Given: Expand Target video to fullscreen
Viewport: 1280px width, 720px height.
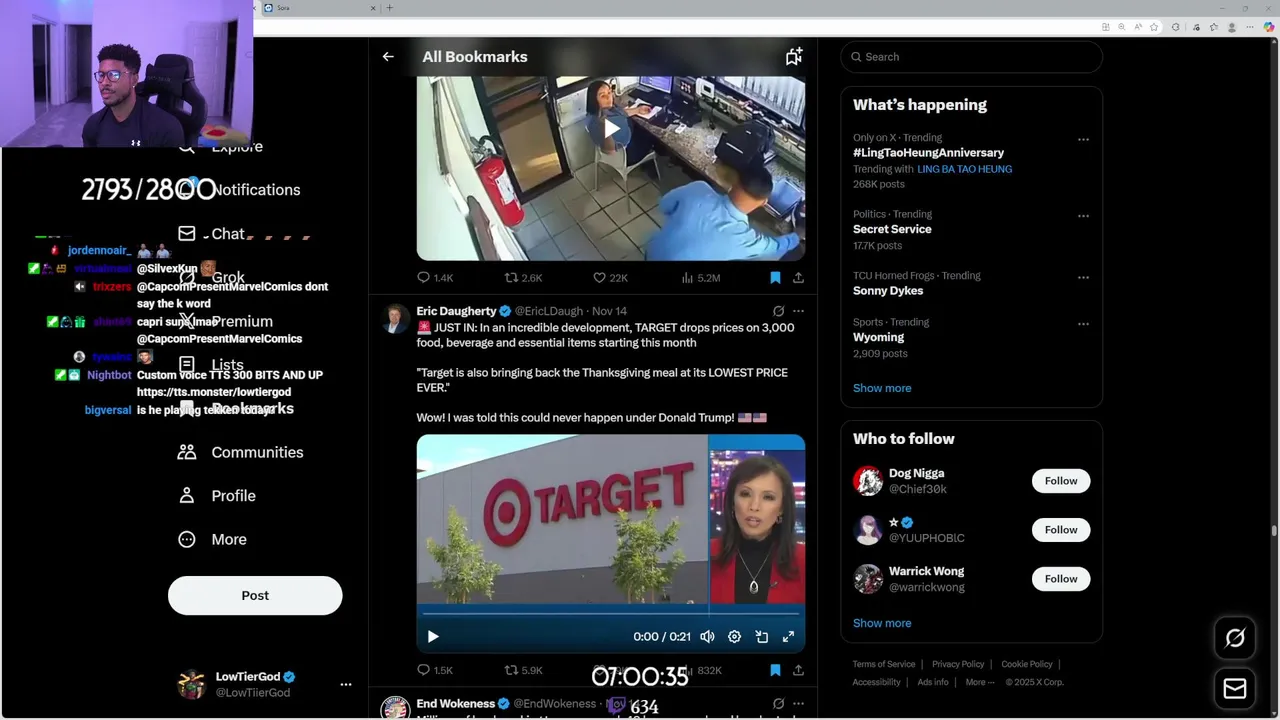Looking at the screenshot, I should (788, 636).
